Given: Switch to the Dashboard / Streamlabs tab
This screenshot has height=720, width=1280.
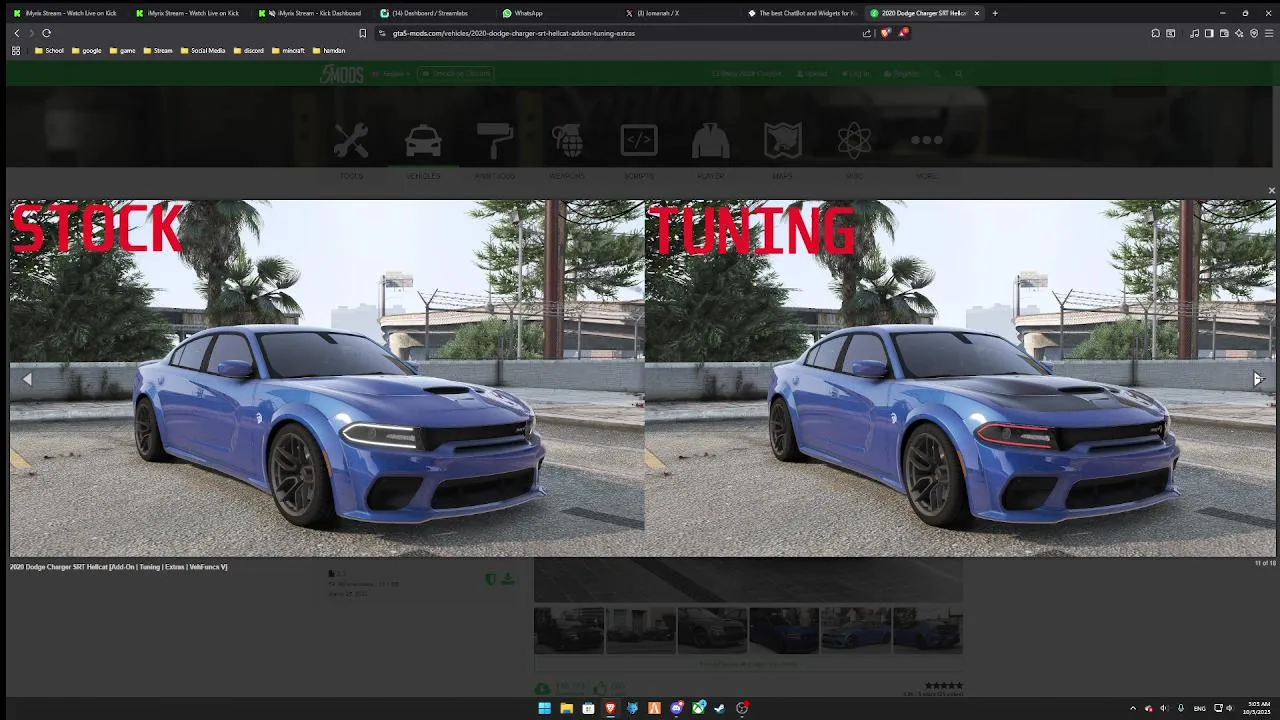Looking at the screenshot, I should click(x=434, y=13).
